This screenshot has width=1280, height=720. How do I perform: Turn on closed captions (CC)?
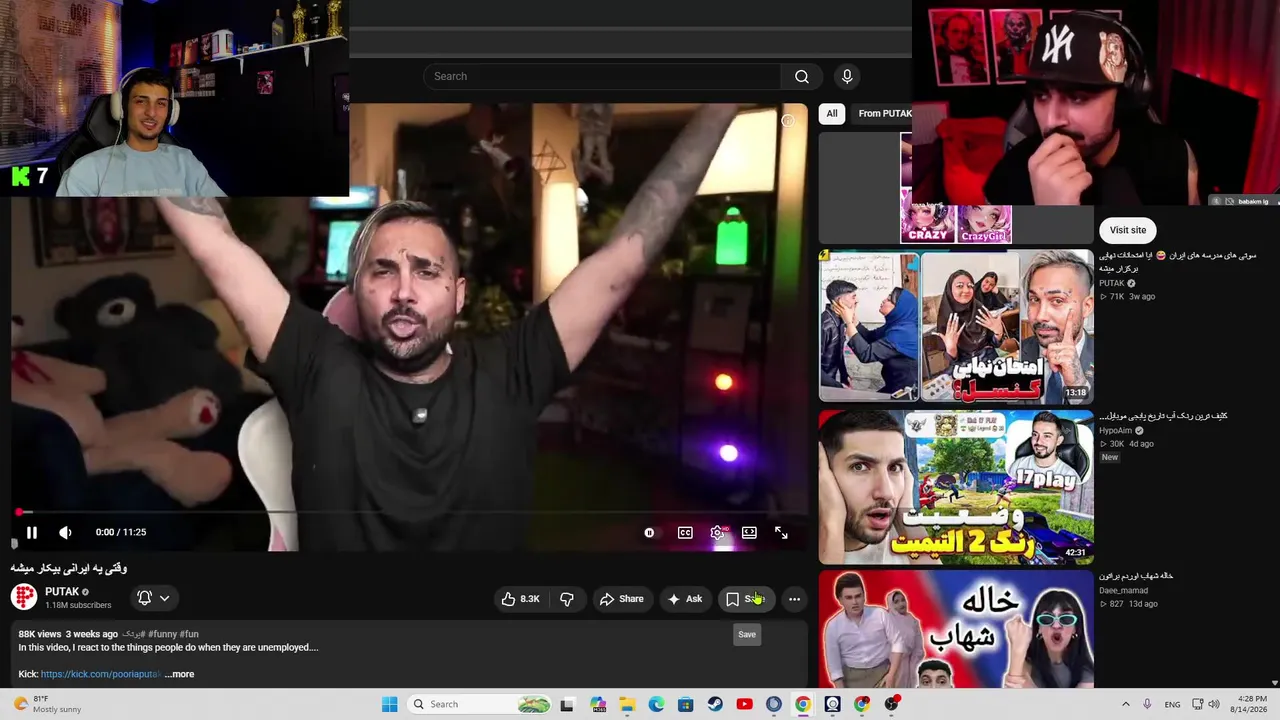point(685,533)
